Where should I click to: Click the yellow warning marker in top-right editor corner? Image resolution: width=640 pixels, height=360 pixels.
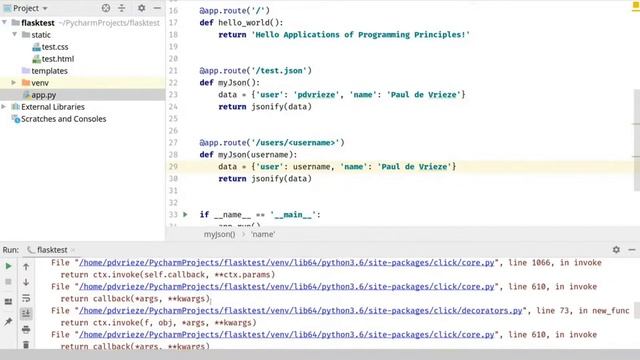click(x=636, y=6)
